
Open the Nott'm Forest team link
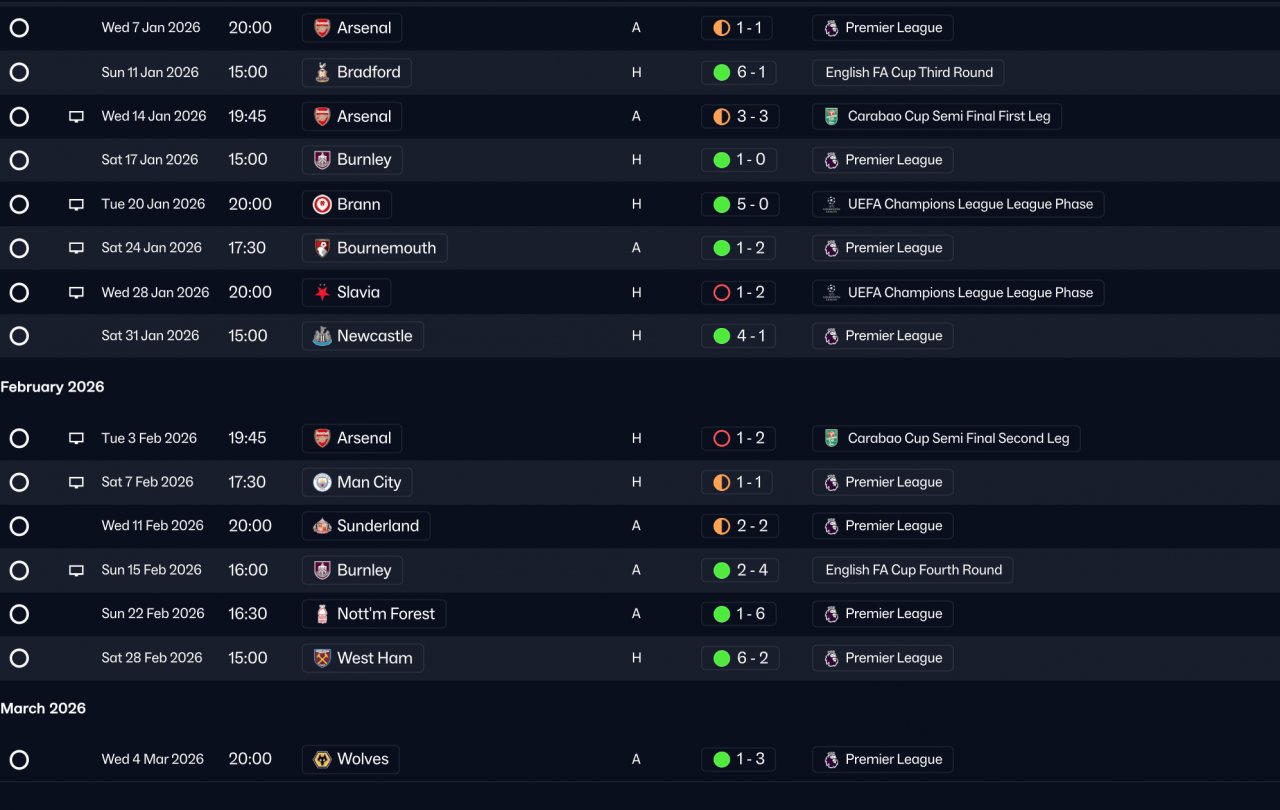pyautogui.click(x=374, y=614)
